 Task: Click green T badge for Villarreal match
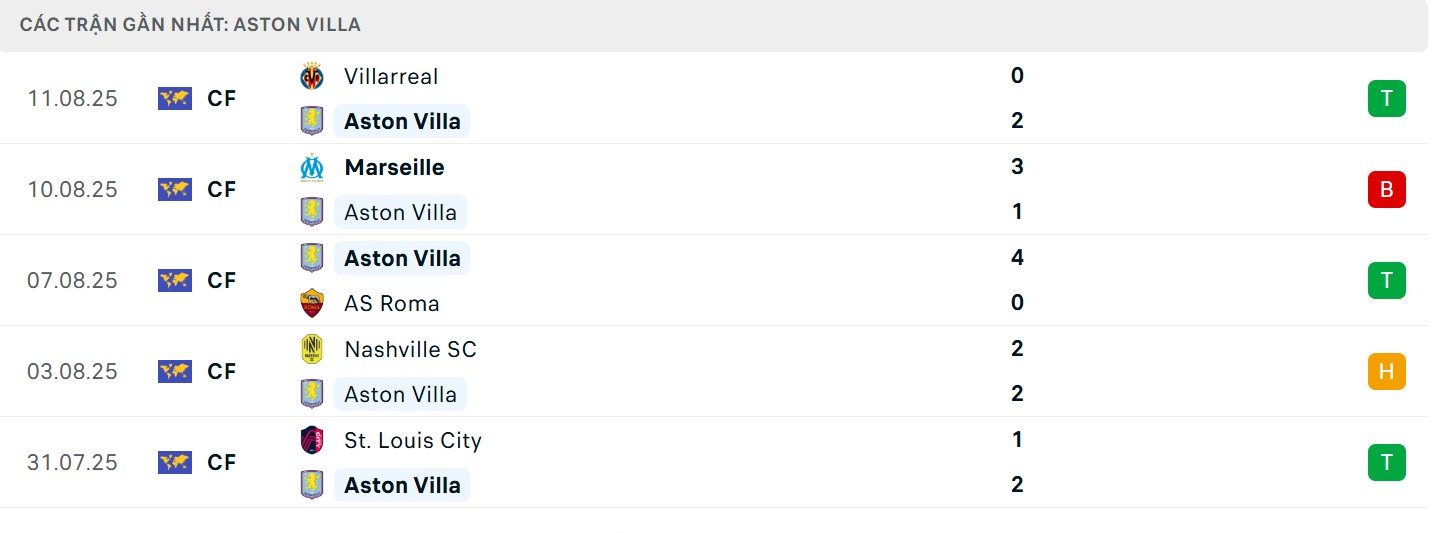pos(1386,98)
